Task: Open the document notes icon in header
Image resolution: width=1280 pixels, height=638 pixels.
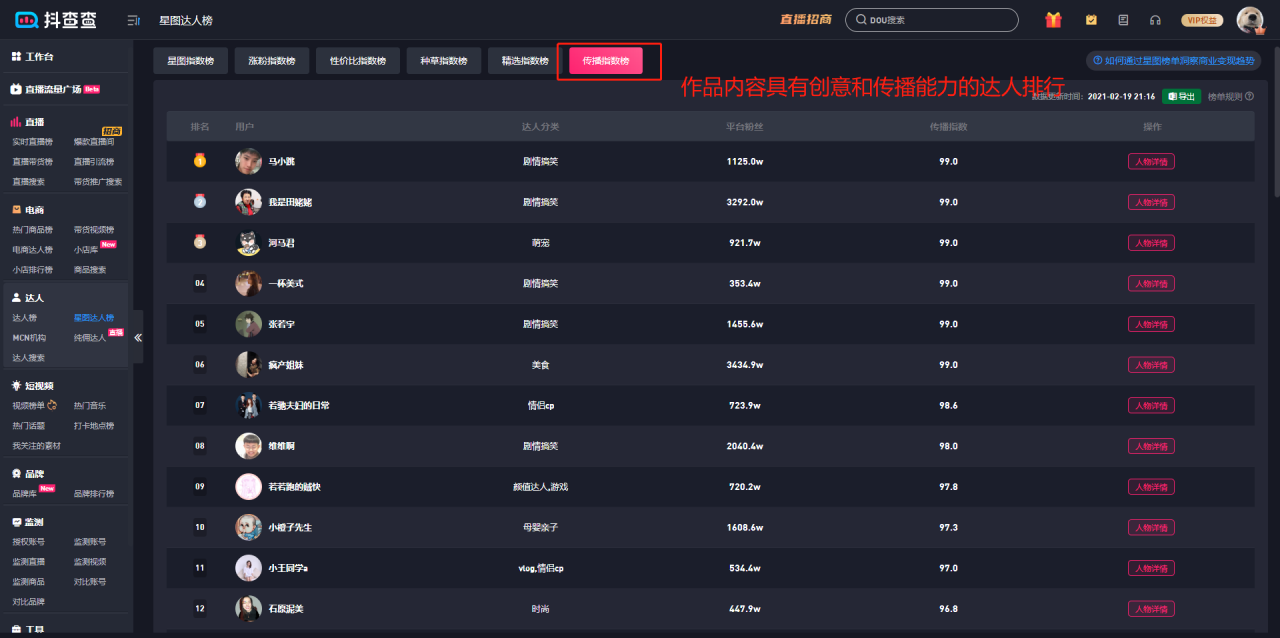Action: click(x=1123, y=20)
